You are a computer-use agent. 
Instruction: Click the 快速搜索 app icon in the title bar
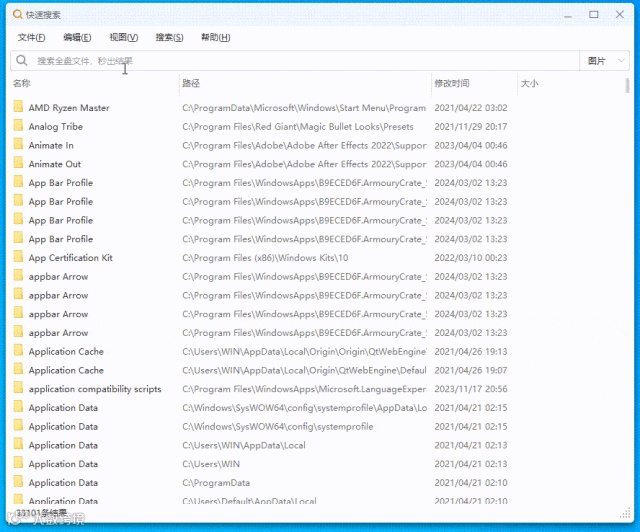pyautogui.click(x=17, y=14)
